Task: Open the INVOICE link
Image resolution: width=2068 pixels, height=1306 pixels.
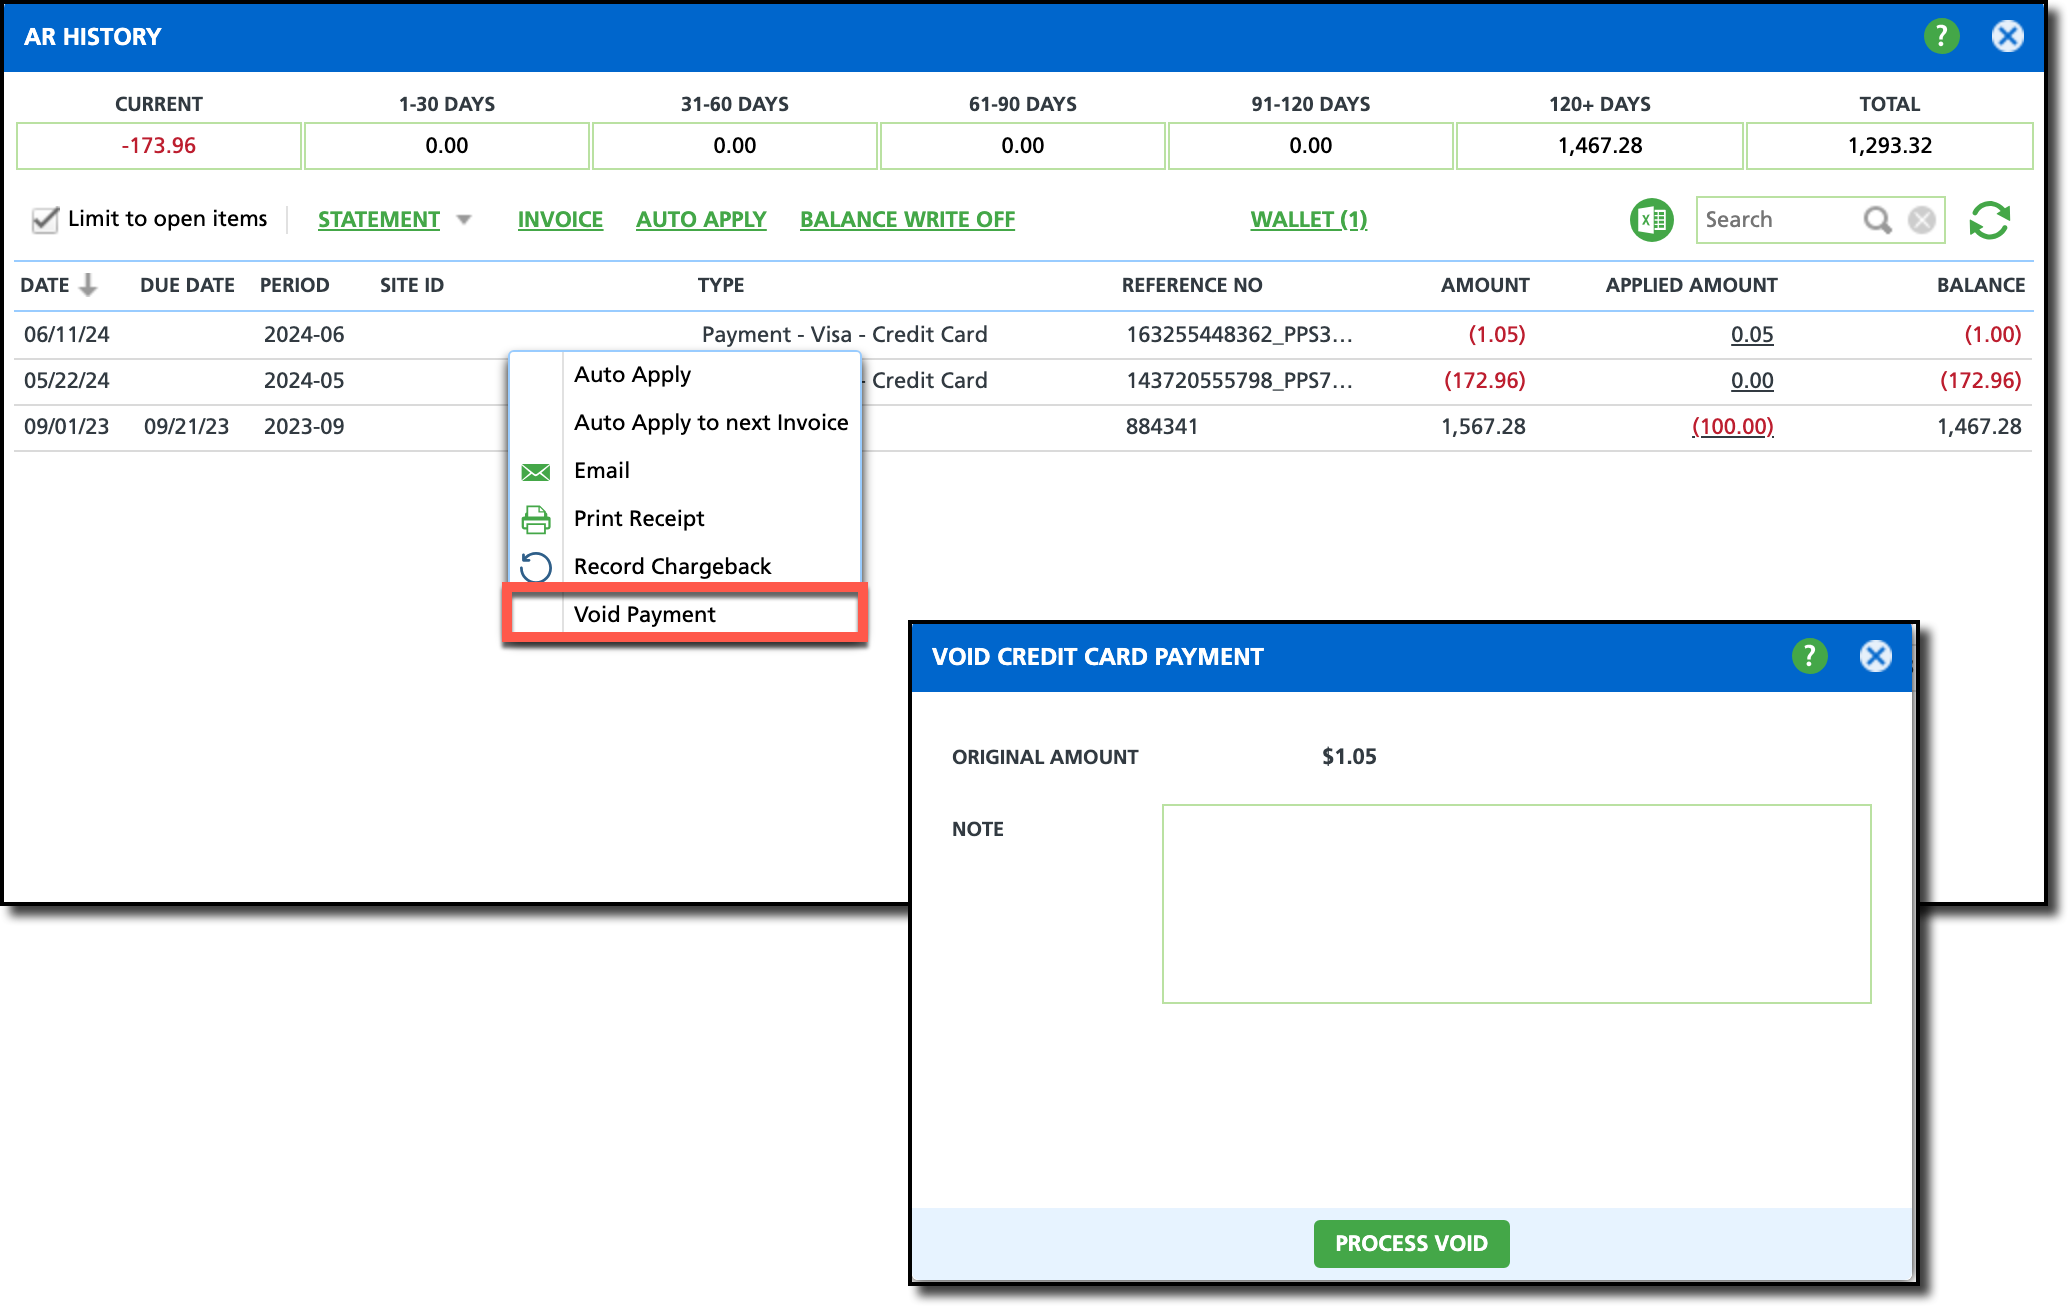Action: pos(560,220)
